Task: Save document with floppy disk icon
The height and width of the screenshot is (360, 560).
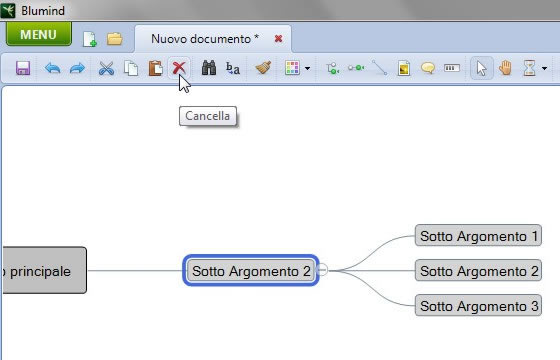Action: point(23,68)
